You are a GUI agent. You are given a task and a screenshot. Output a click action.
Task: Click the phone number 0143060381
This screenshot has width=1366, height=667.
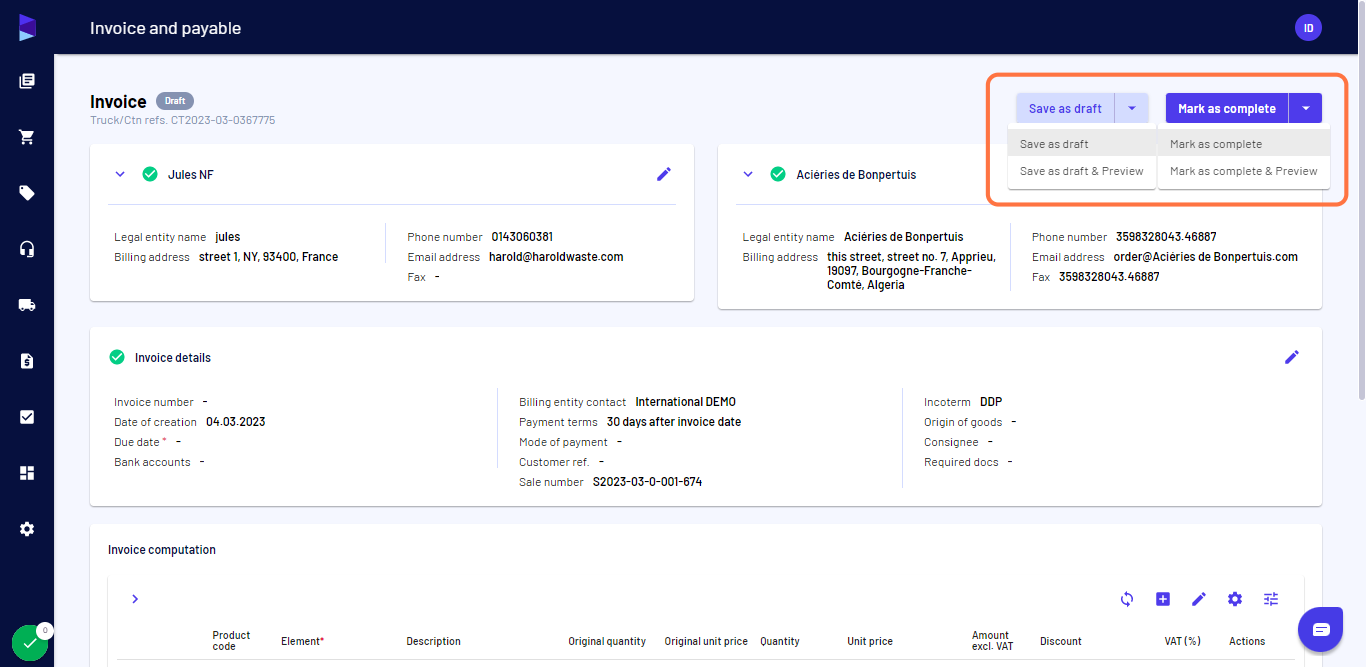click(522, 237)
